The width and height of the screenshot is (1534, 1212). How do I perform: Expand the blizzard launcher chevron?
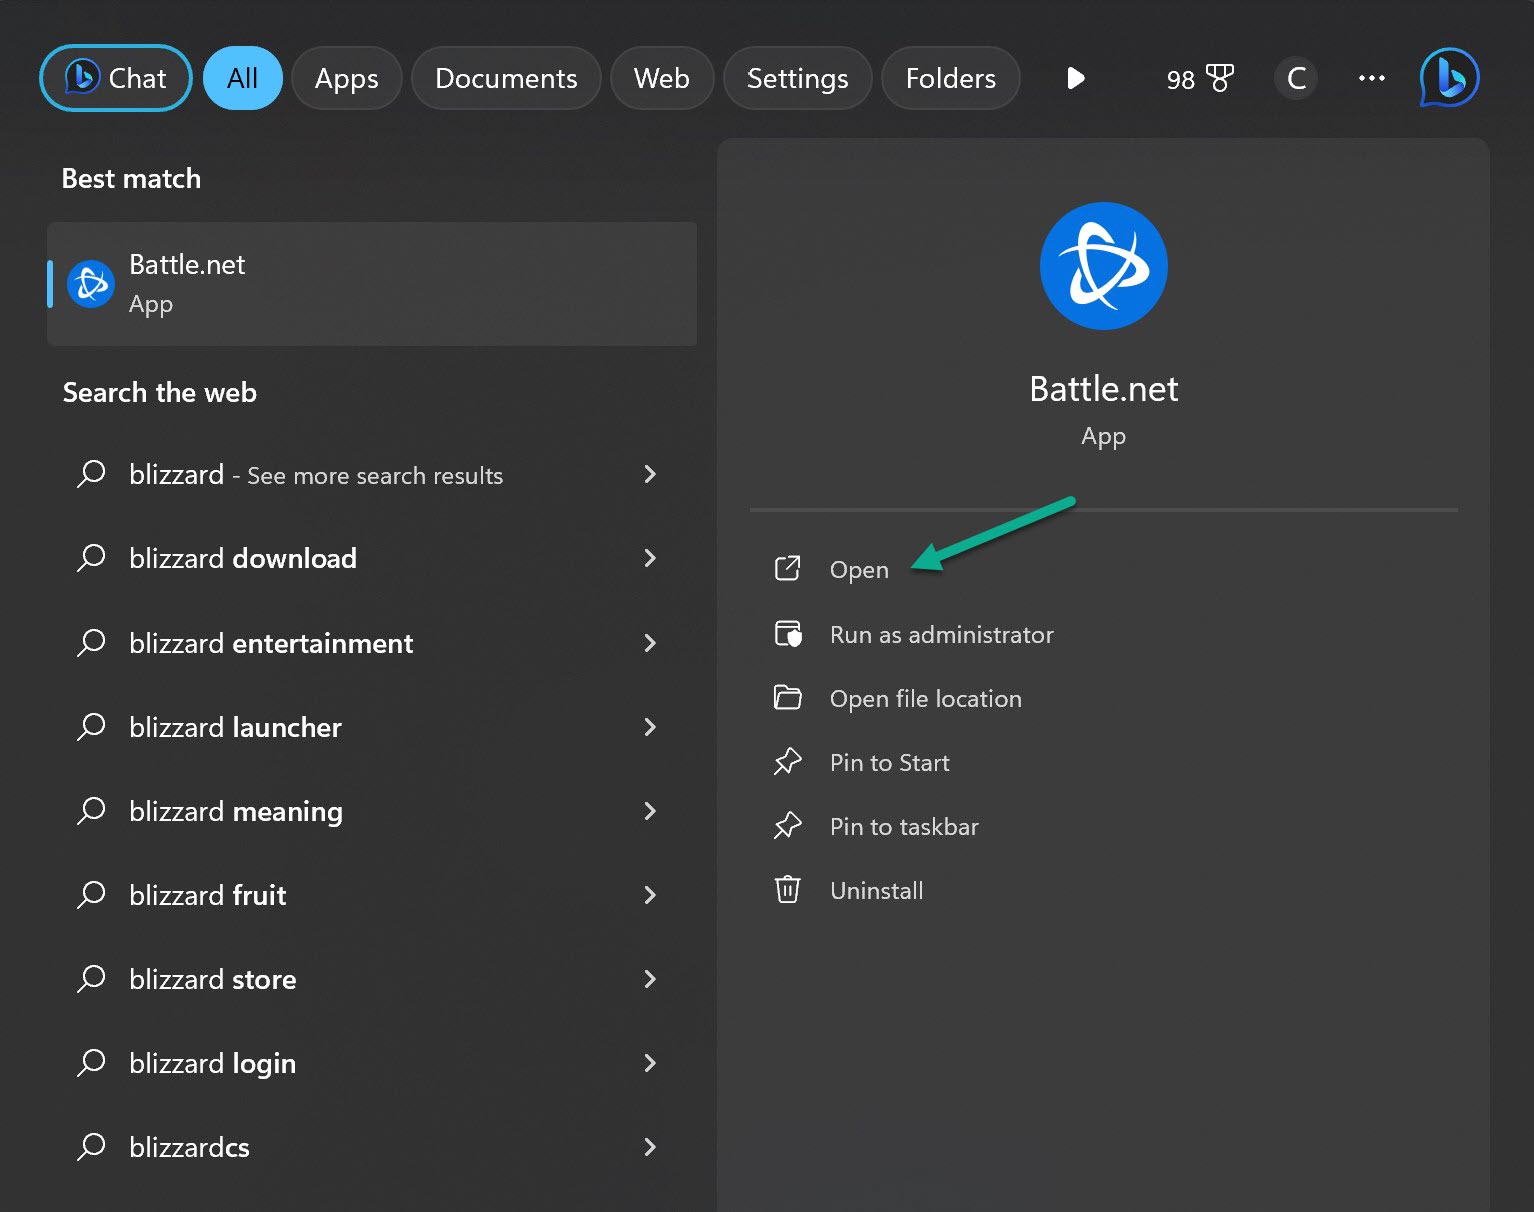650,727
